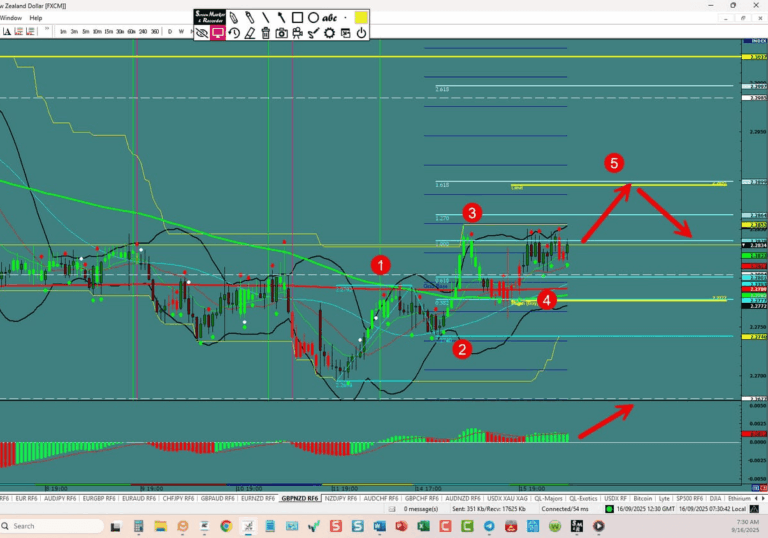Open Screen Marker settings gear icon

pos(329,33)
